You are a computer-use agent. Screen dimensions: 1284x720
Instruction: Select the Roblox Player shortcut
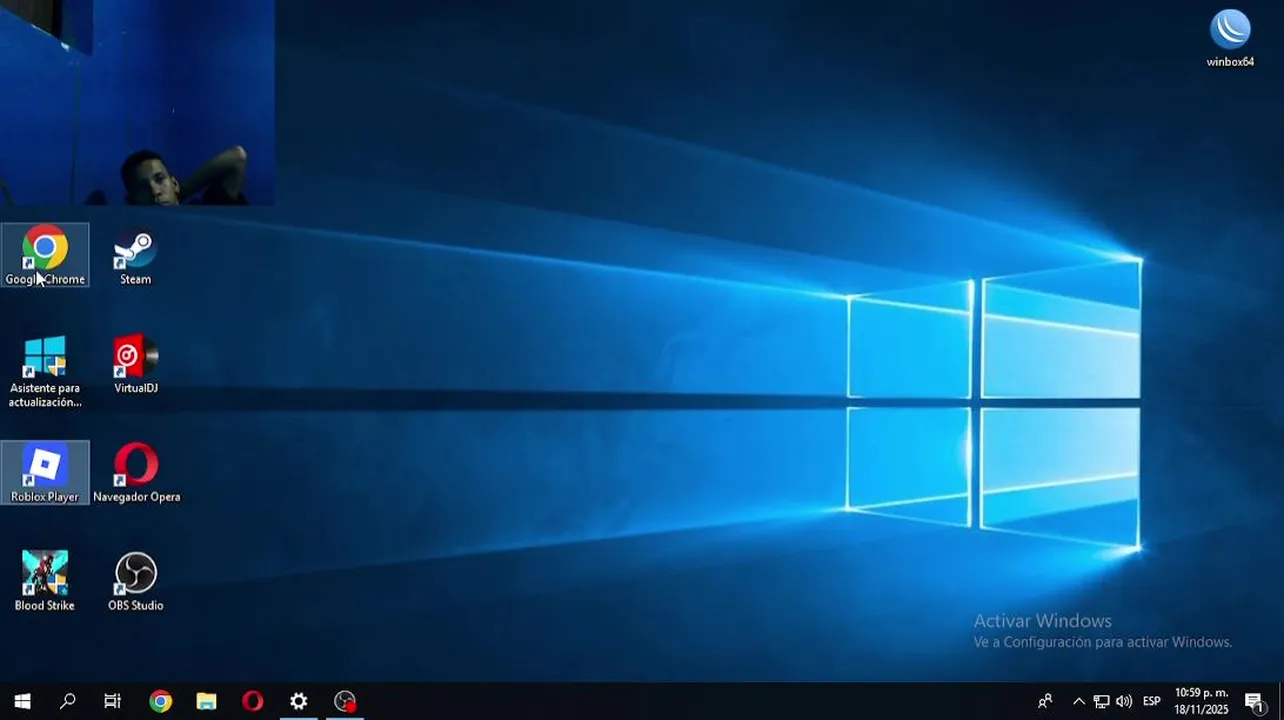click(x=45, y=472)
